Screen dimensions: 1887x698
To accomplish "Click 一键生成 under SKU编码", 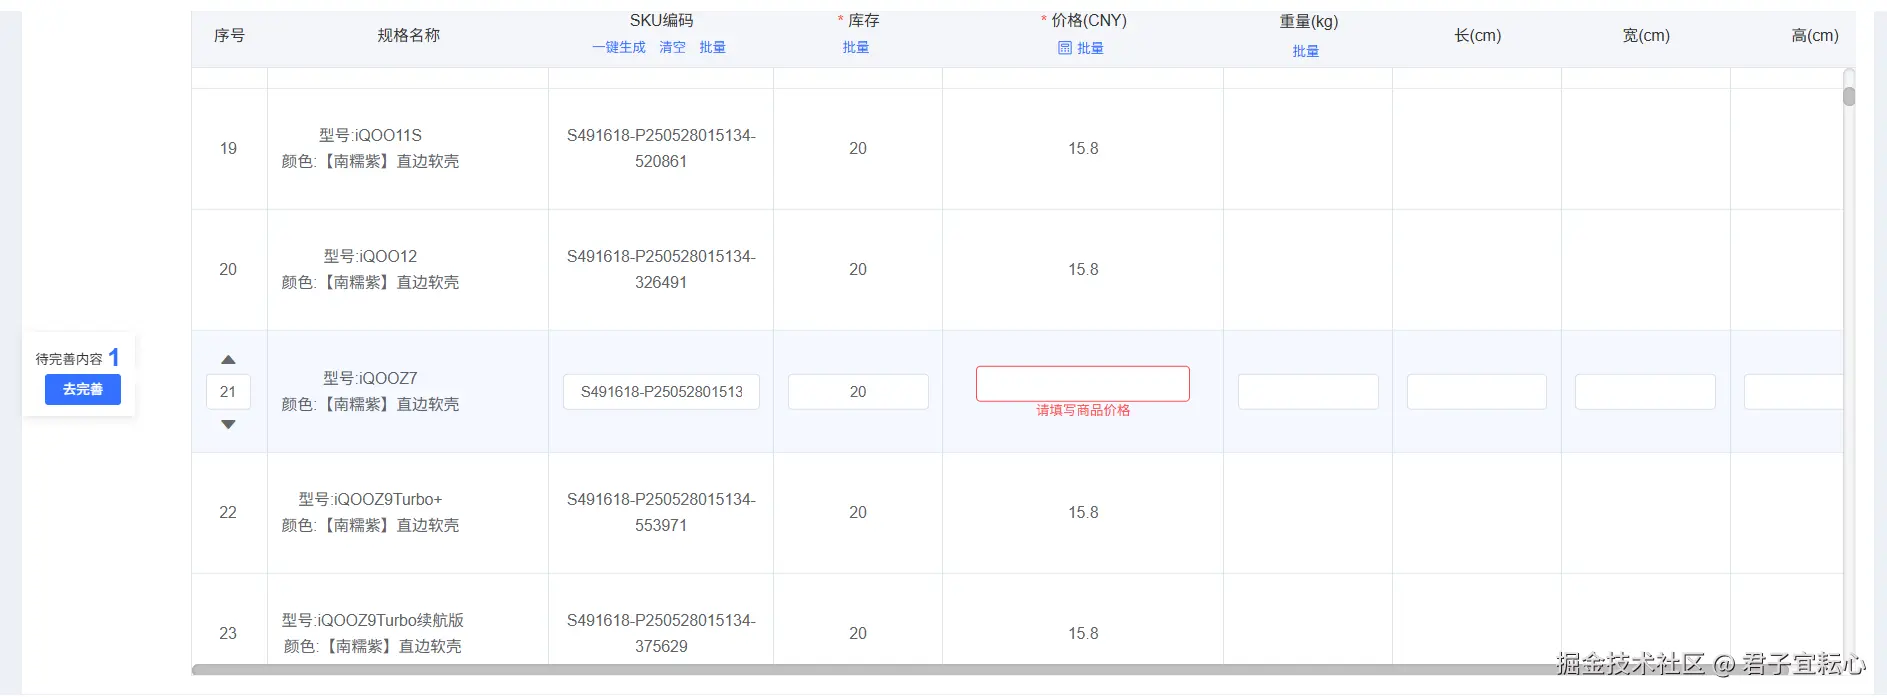I will 618,47.
